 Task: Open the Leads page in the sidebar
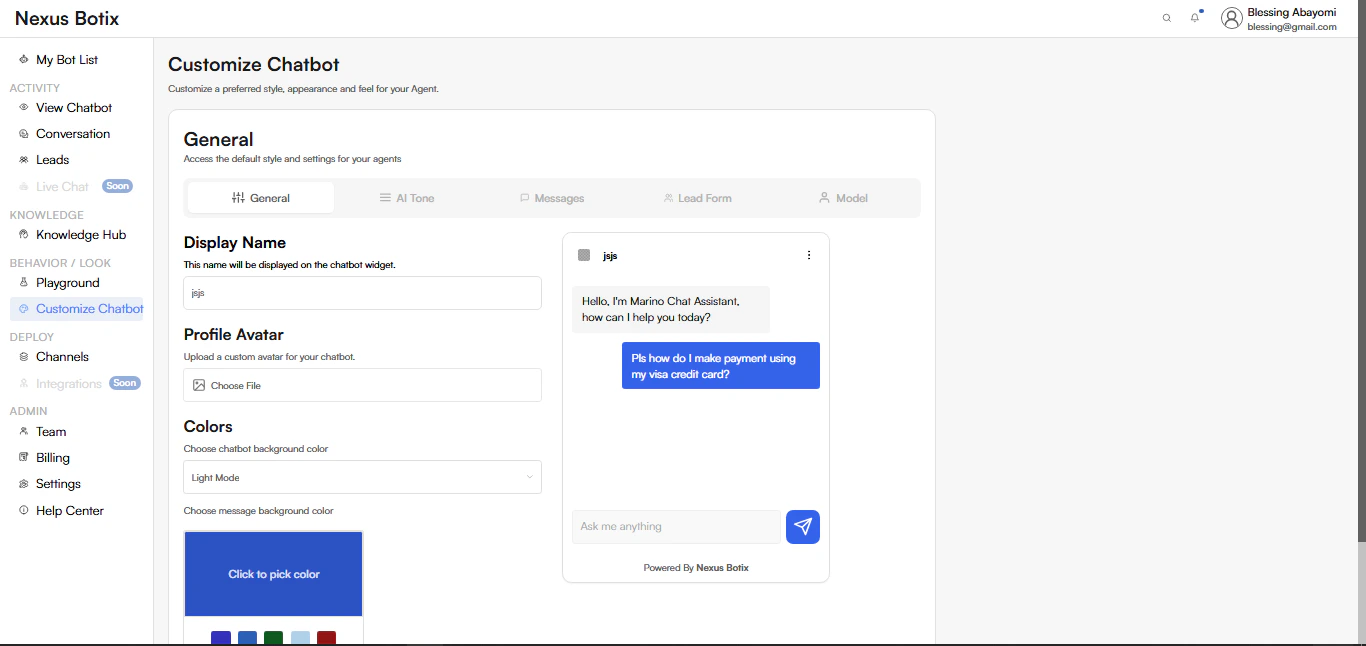52,160
